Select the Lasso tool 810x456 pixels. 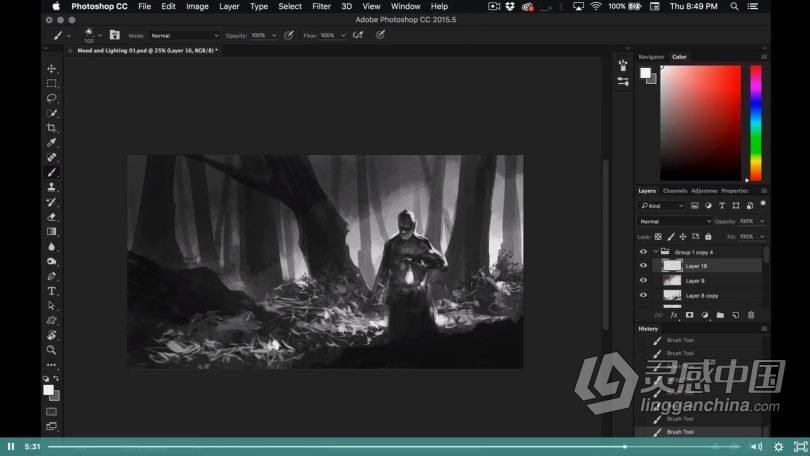[x=51, y=98]
